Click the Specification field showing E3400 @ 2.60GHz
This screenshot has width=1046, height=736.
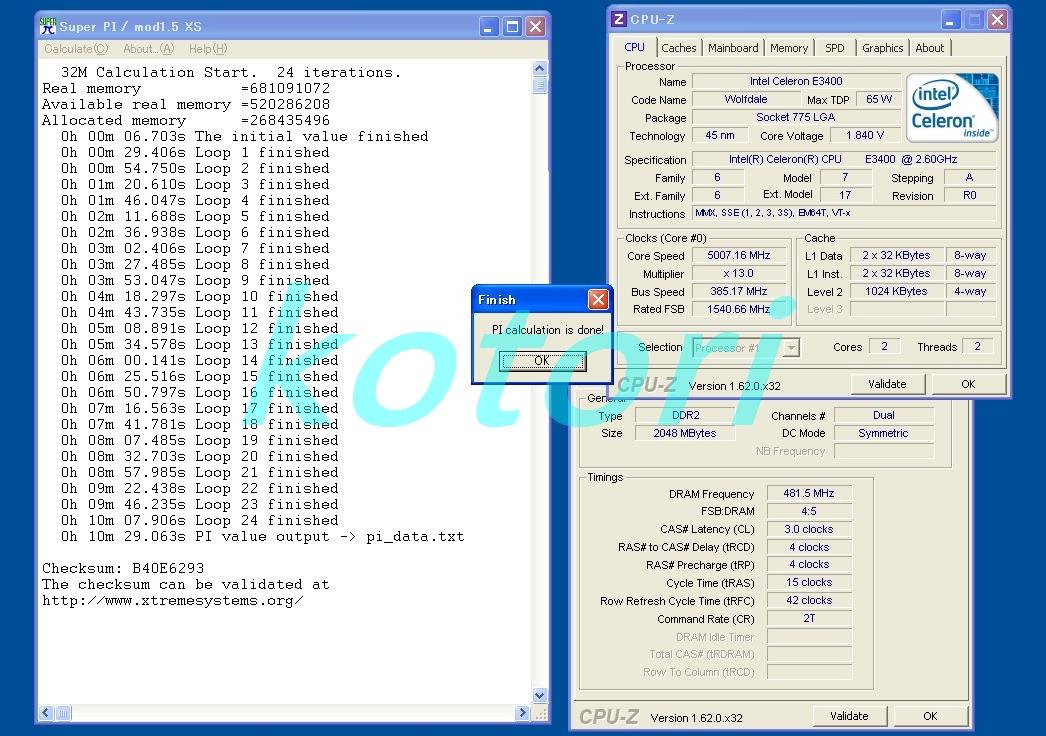pos(845,159)
